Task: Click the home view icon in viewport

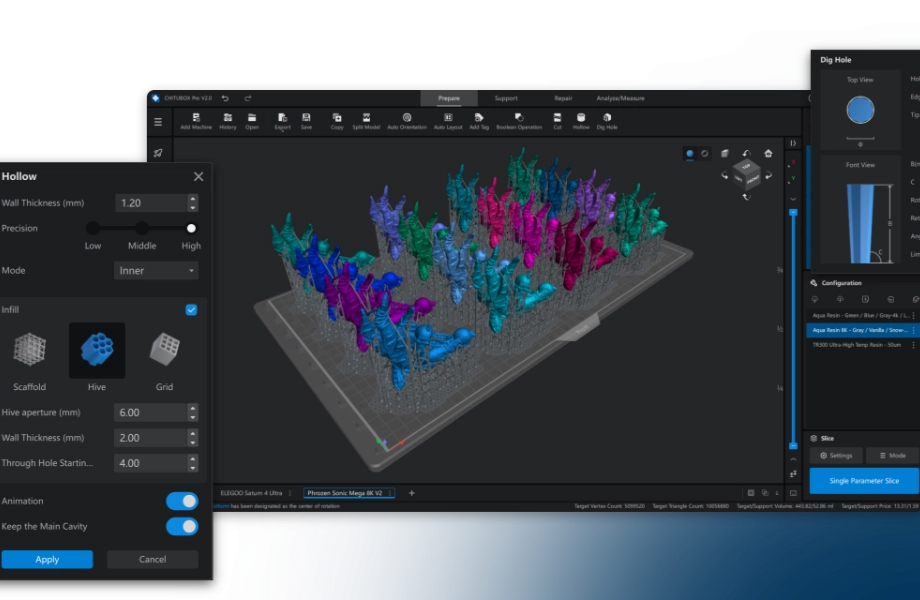Action: tap(768, 154)
